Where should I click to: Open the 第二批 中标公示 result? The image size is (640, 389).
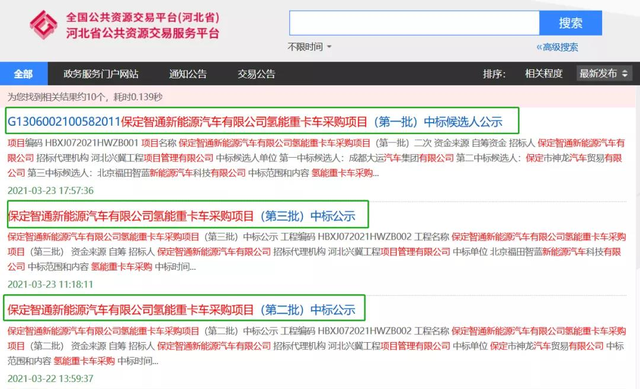[181, 310]
